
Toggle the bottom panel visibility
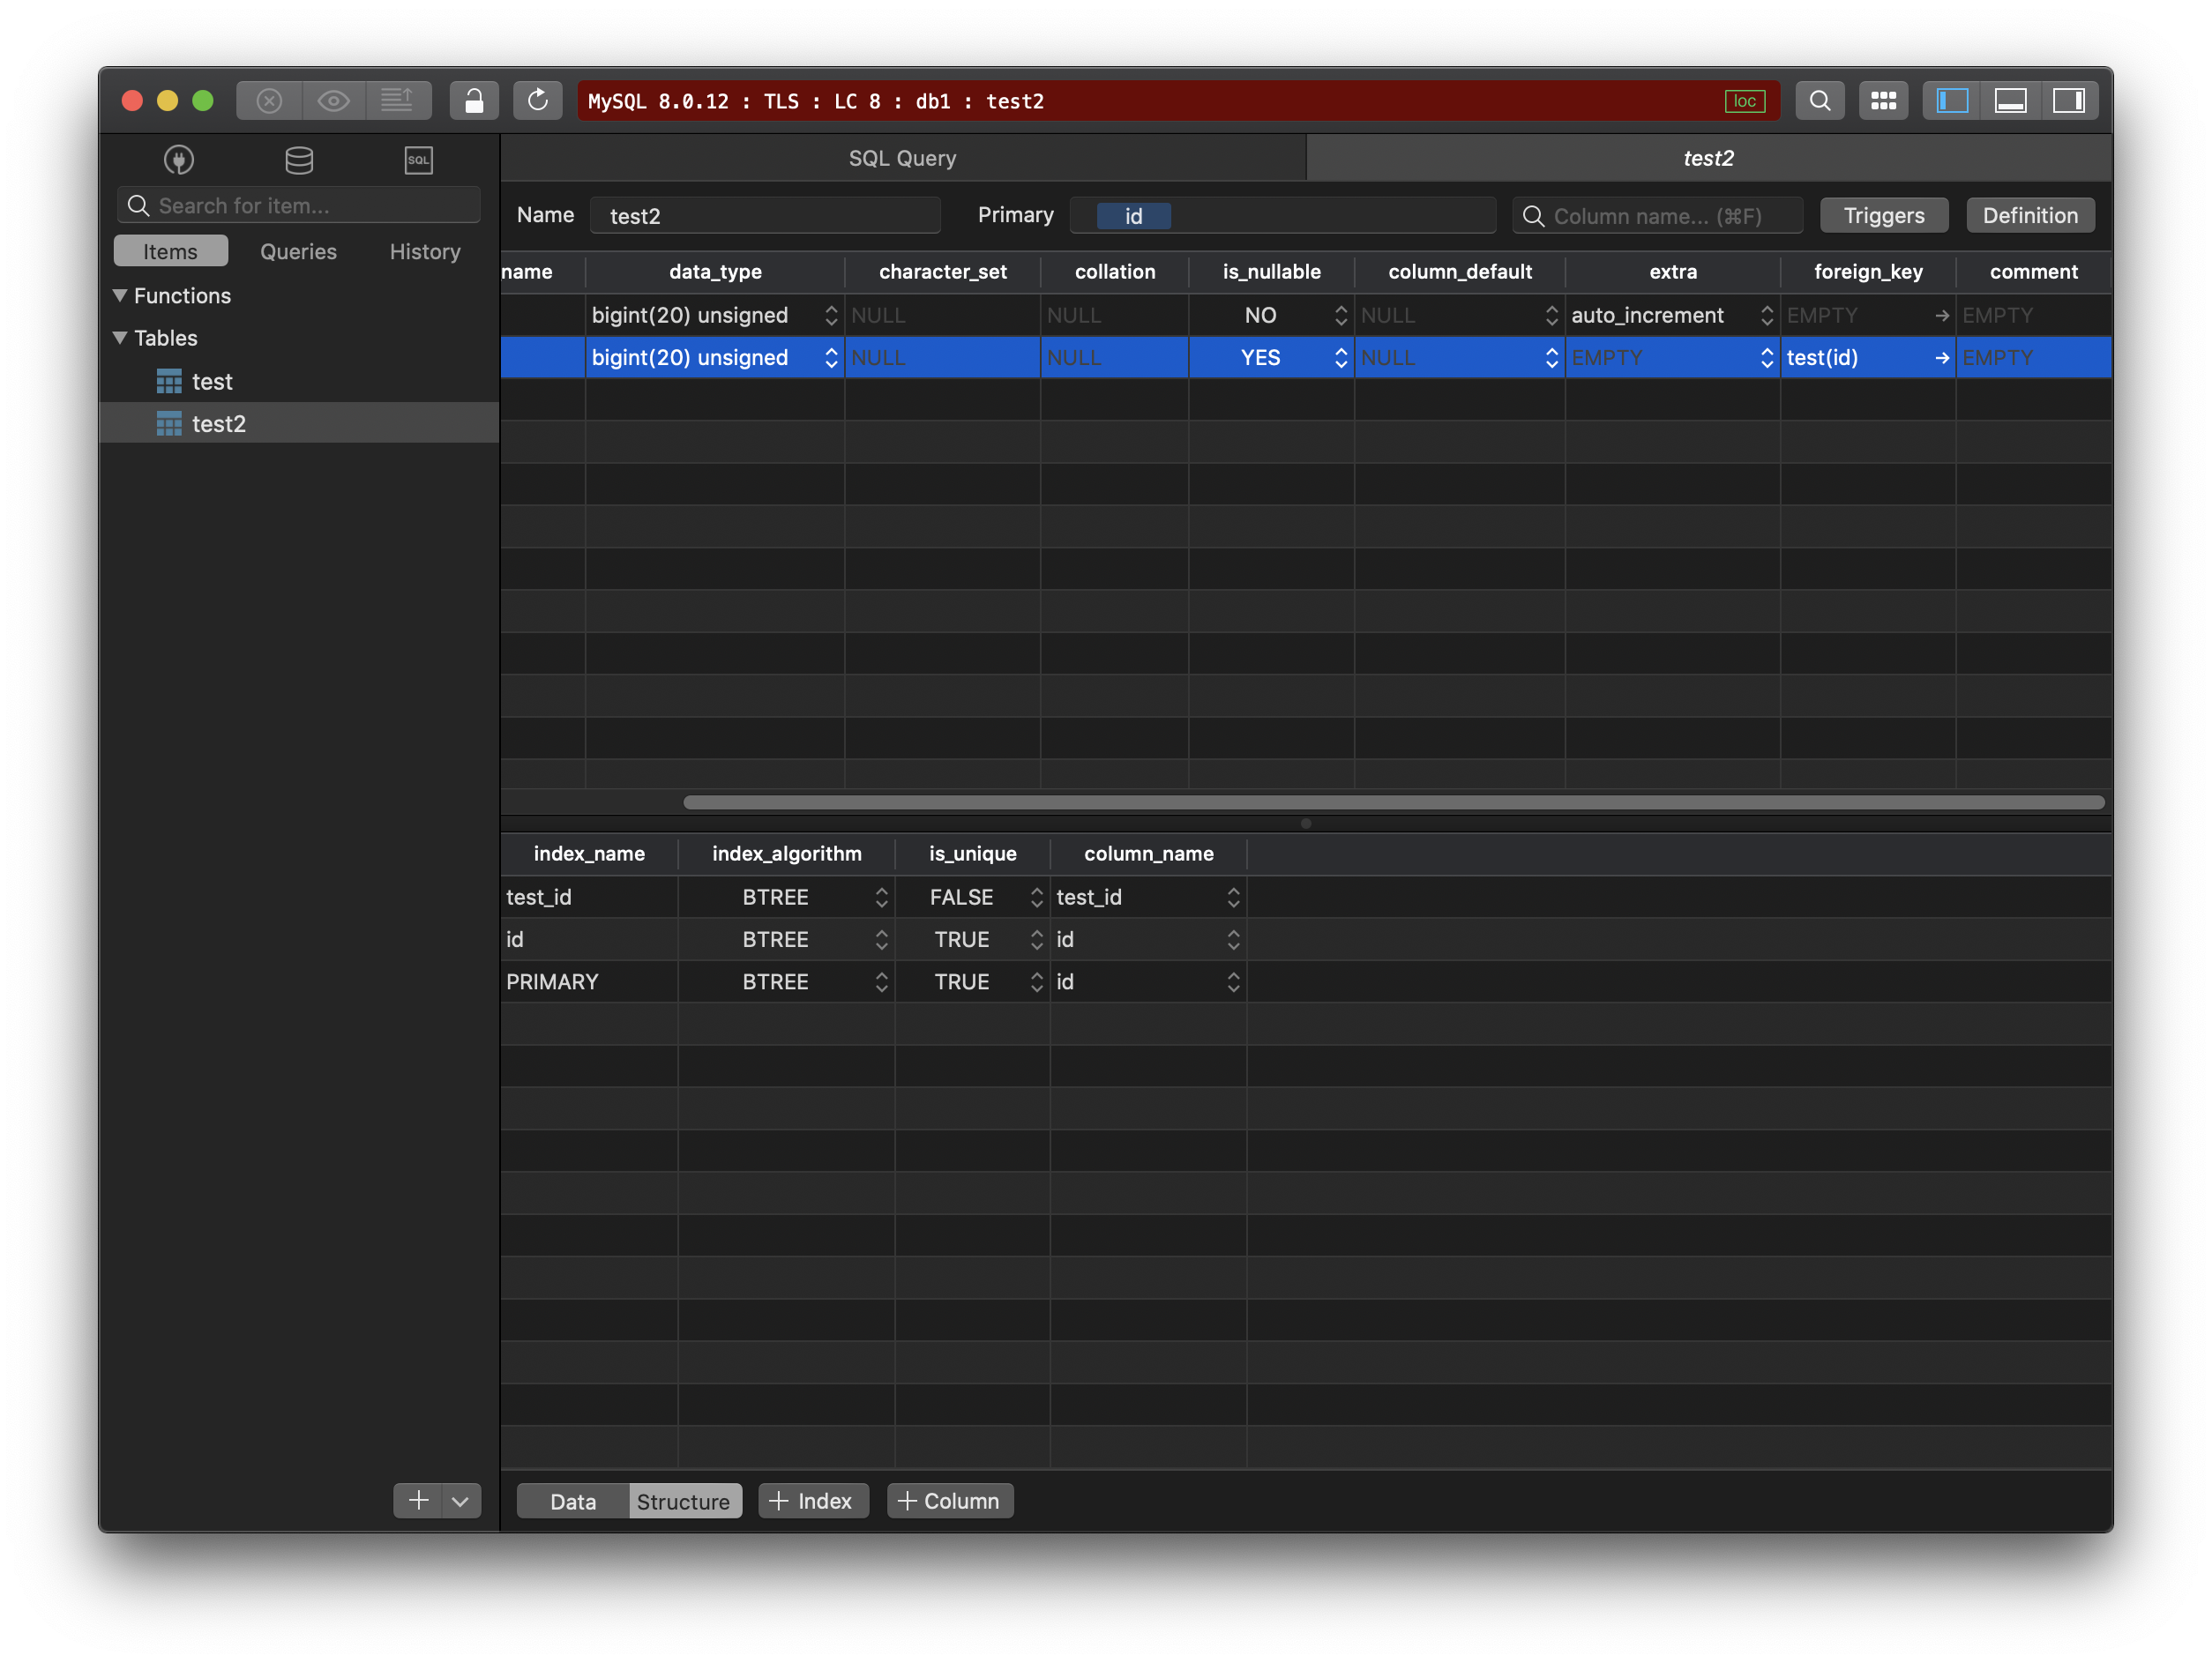[2010, 101]
